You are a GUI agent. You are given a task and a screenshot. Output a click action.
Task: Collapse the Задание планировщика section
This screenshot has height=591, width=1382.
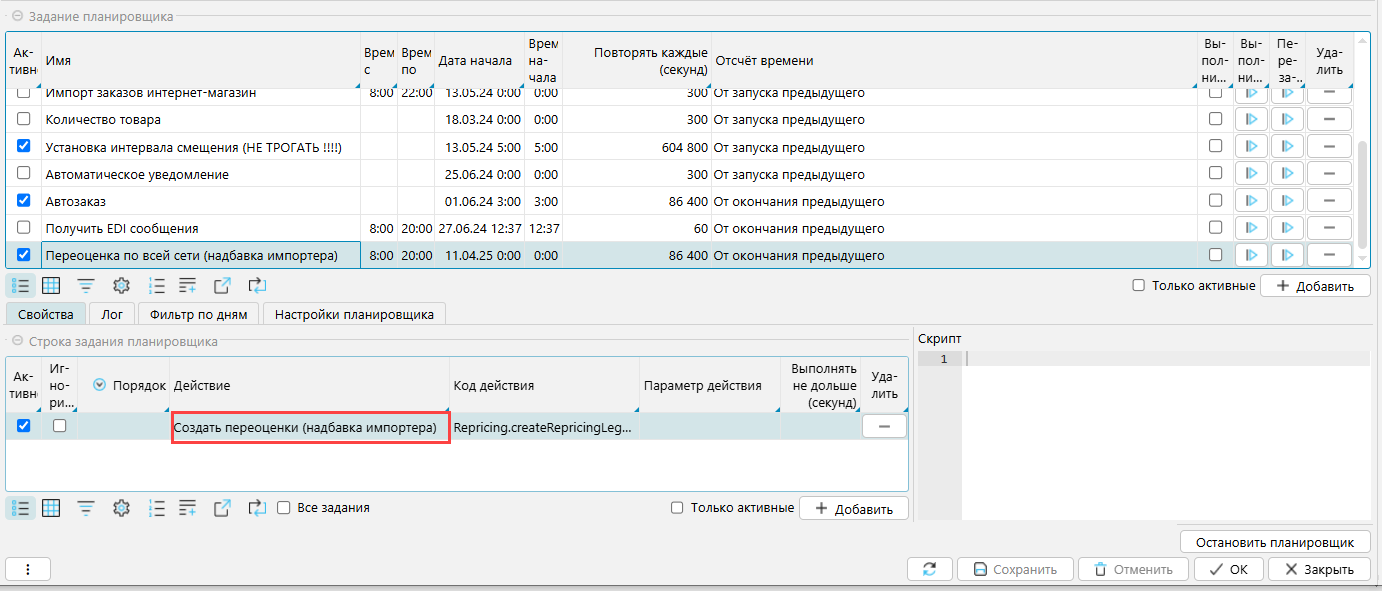(17, 16)
